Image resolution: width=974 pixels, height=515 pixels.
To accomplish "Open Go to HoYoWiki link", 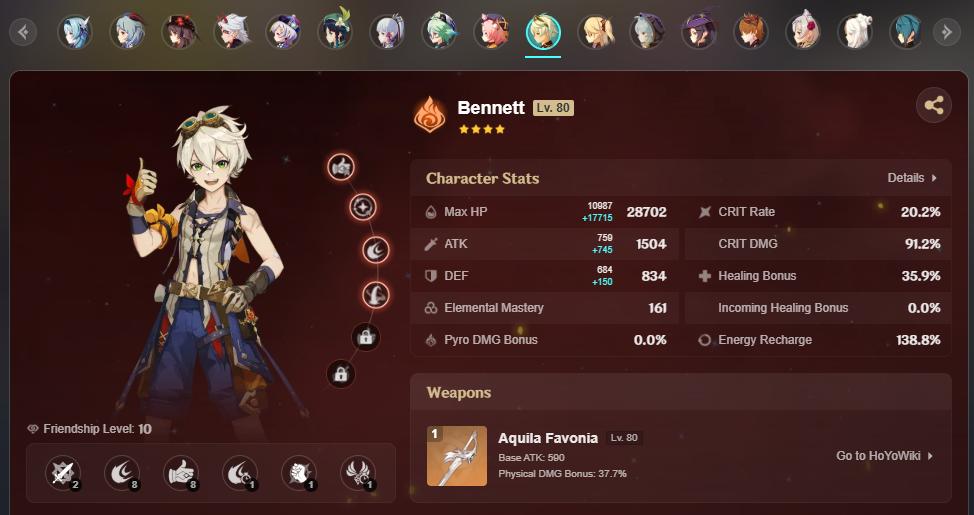I will tap(885, 456).
